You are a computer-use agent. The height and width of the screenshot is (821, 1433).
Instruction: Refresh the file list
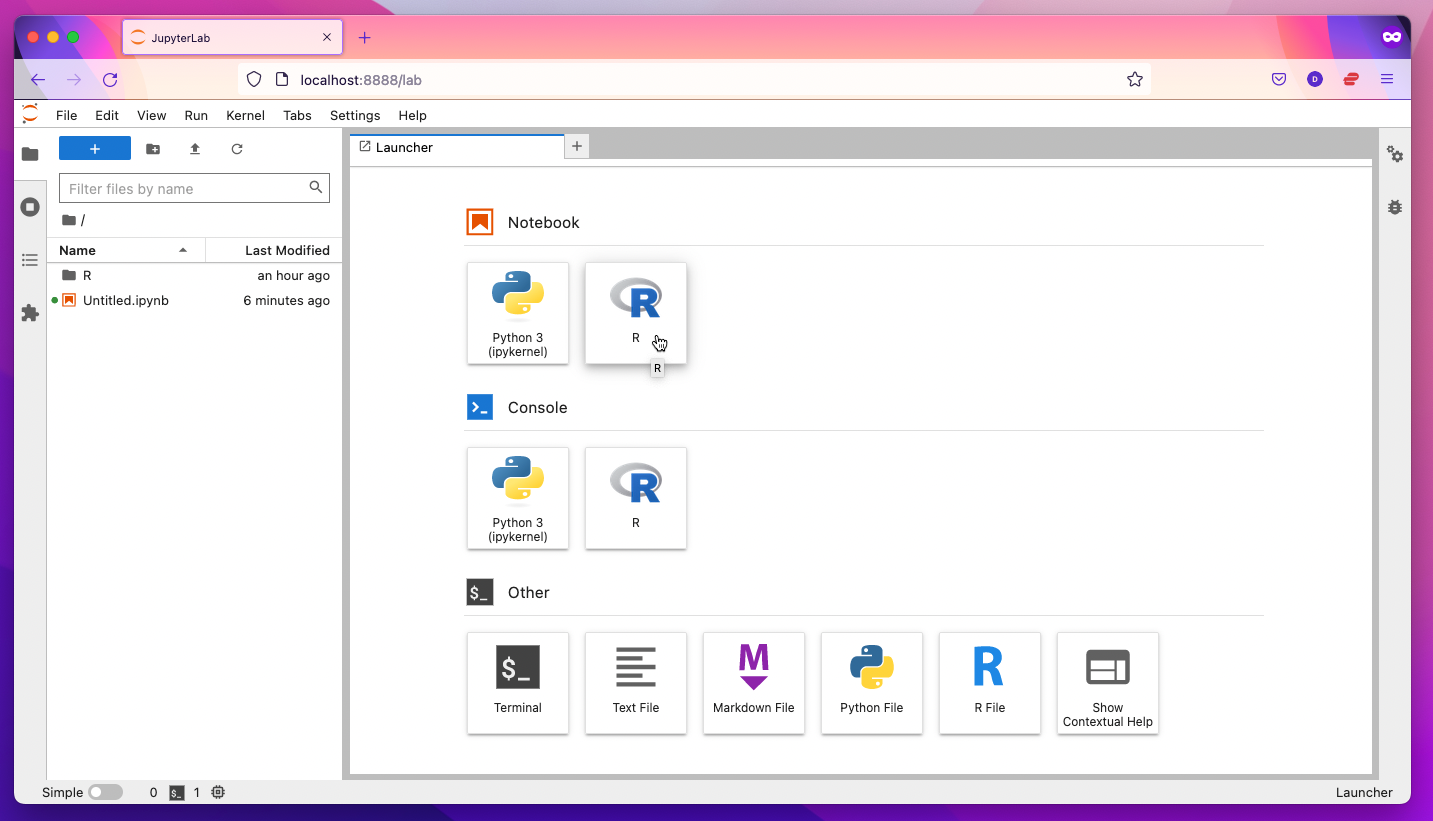[x=237, y=149]
